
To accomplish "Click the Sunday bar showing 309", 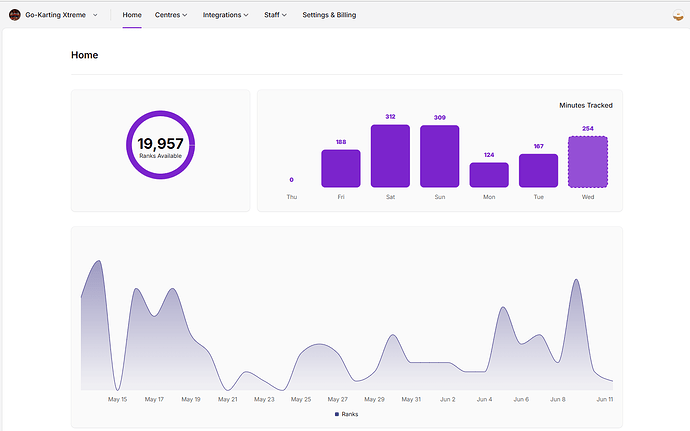I will coord(439,156).
